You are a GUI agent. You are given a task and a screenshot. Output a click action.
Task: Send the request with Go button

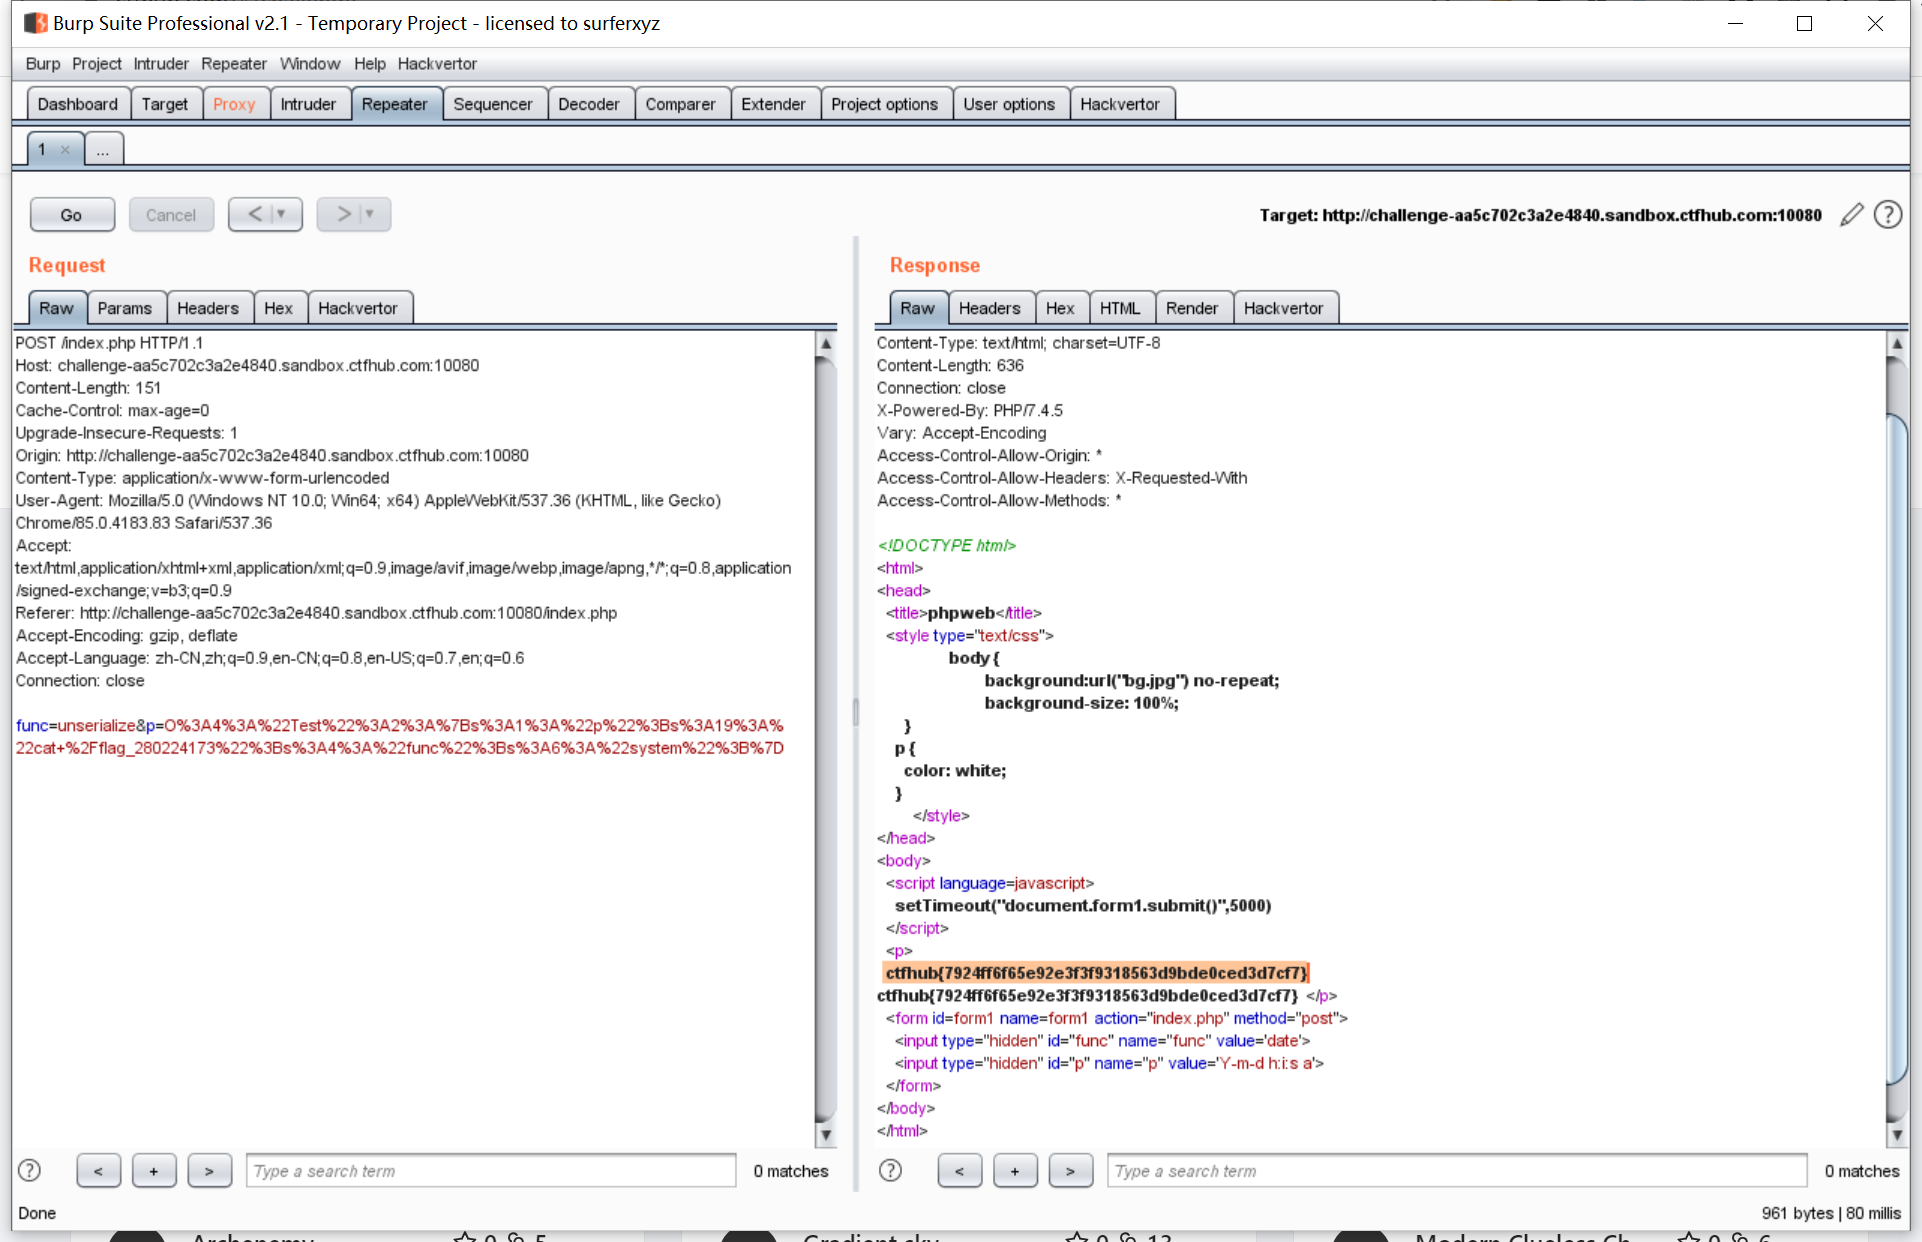coord(72,215)
